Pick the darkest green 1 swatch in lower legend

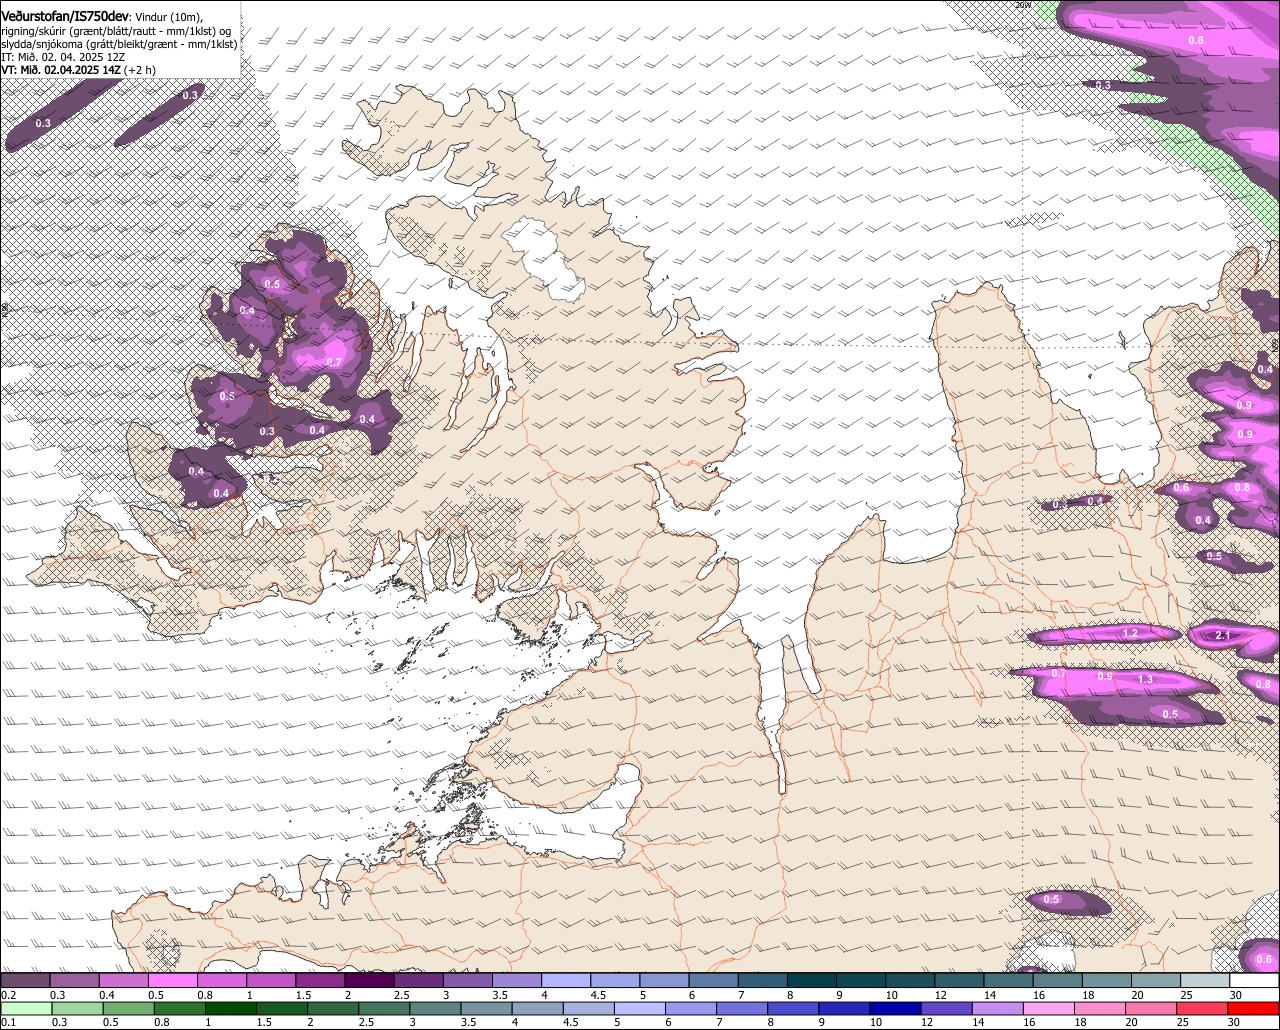[231, 1008]
